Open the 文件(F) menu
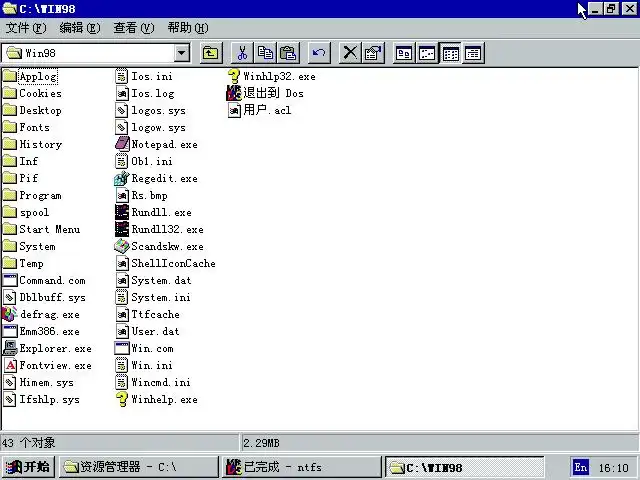This screenshot has width=640, height=480. pos(26,28)
